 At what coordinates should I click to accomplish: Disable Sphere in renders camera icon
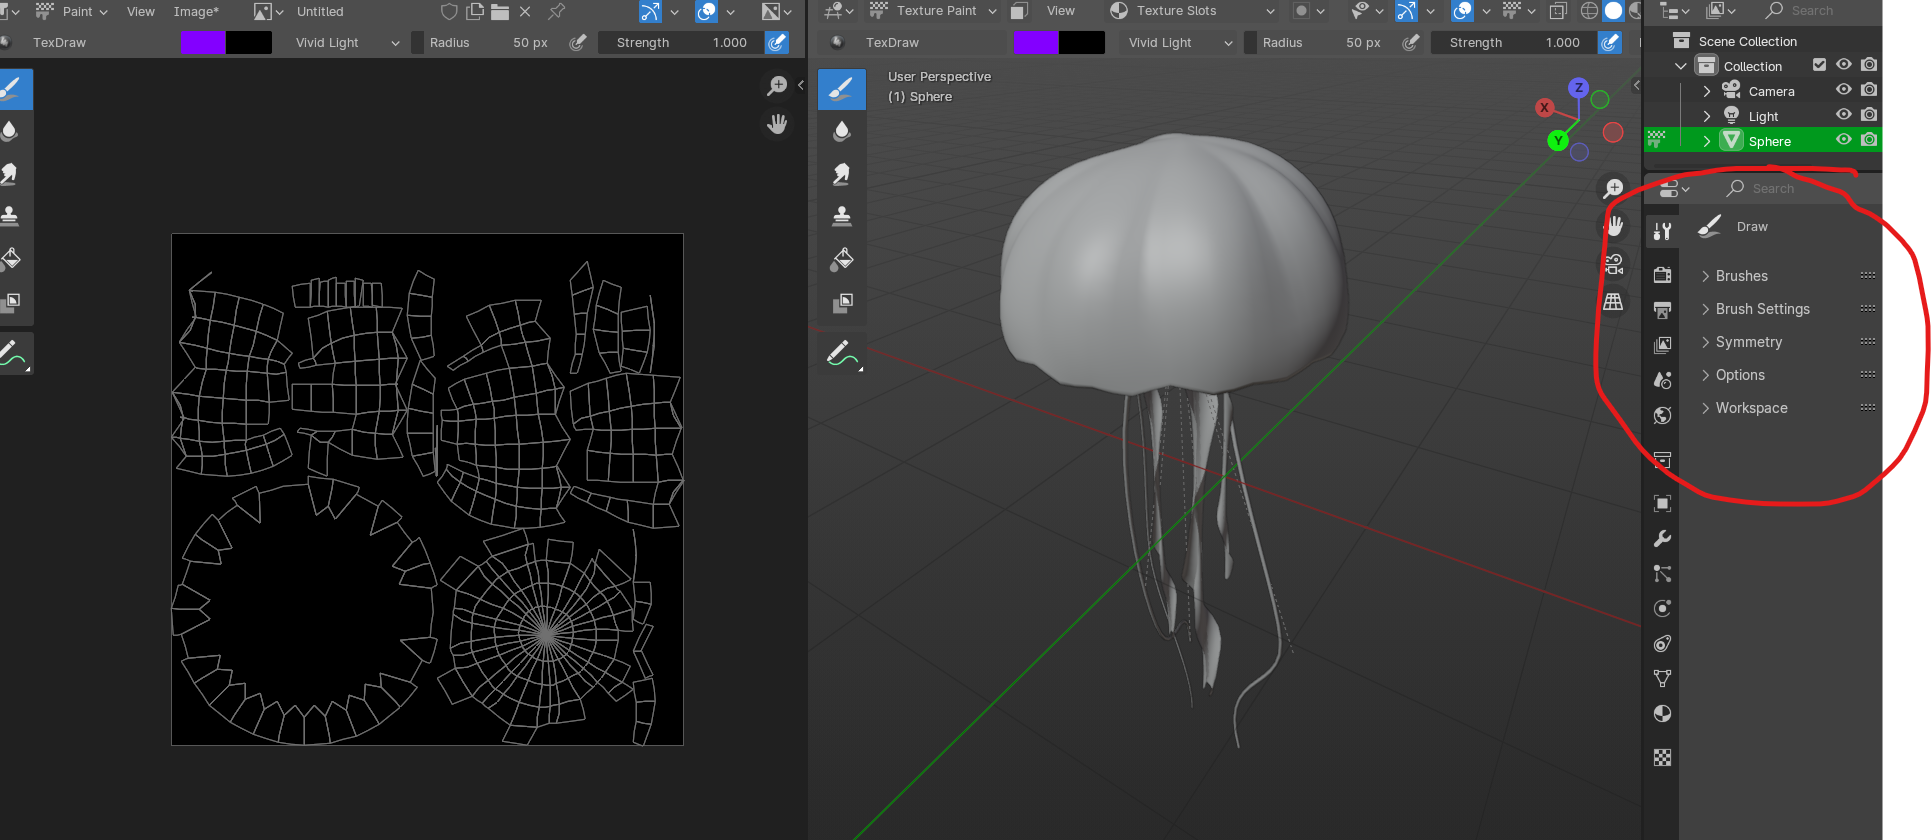1869,140
